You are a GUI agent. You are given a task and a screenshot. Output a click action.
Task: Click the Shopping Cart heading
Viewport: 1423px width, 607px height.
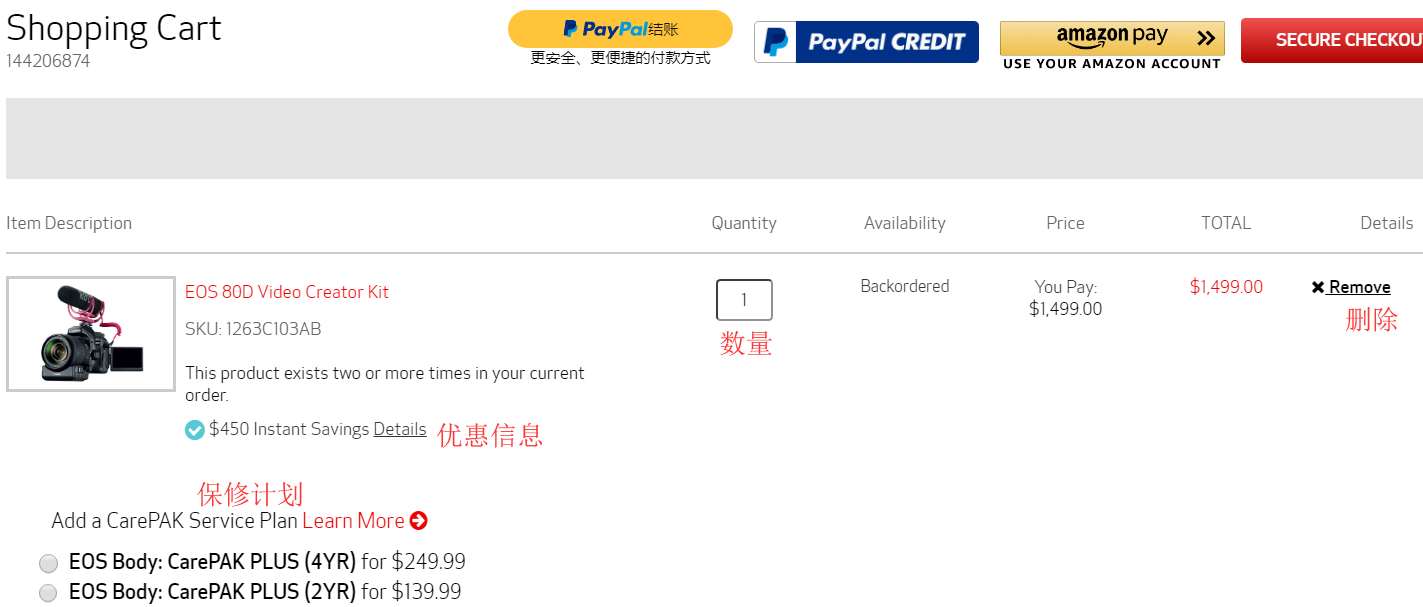point(114,28)
